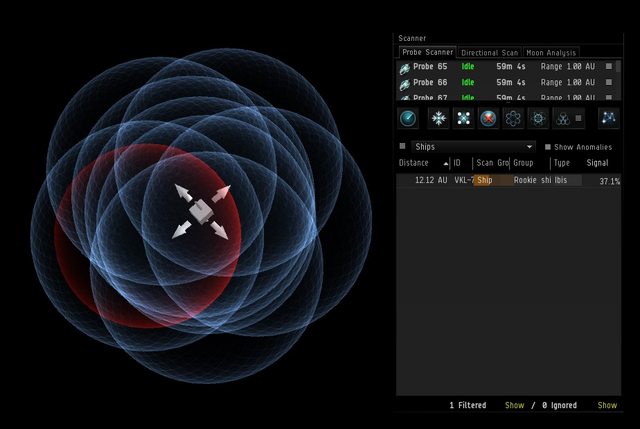The image size is (640, 429).
Task: Click the lower-left pointing probe arrow
Action: 181,230
